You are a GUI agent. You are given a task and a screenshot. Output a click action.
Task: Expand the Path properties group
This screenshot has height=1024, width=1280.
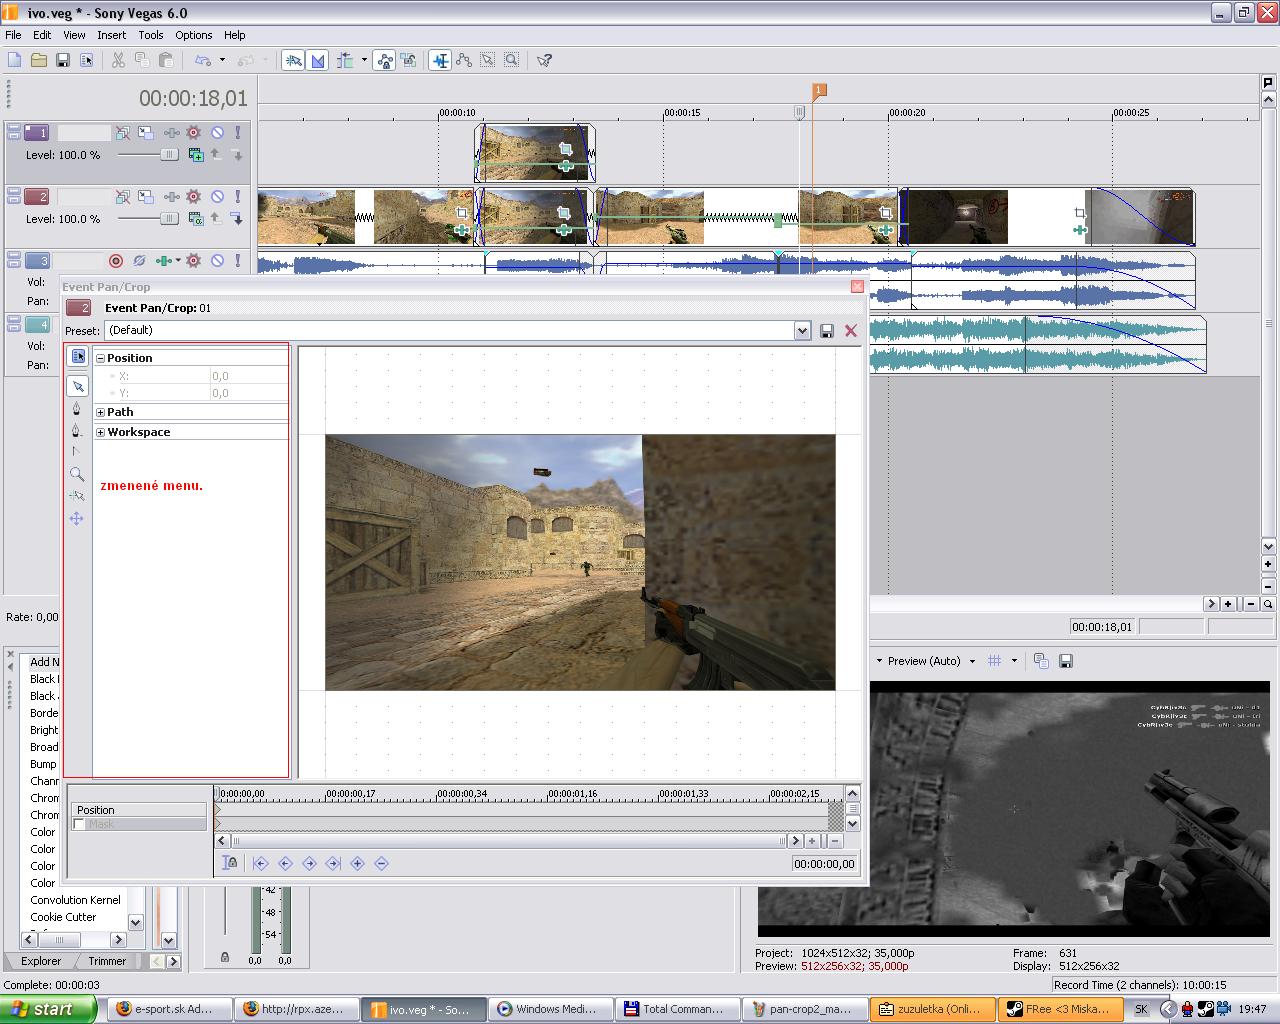coord(100,412)
